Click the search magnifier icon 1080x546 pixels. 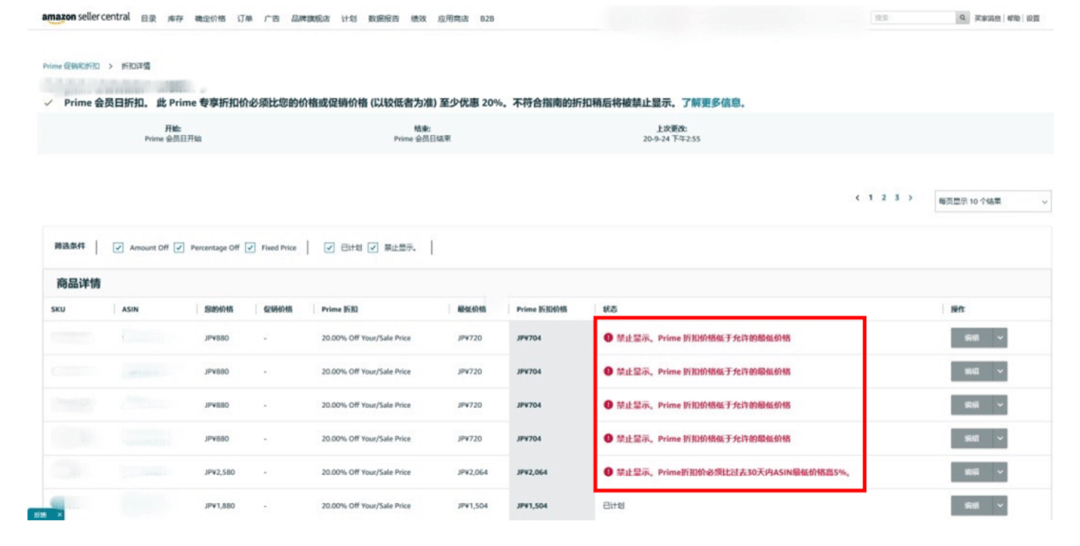point(962,18)
